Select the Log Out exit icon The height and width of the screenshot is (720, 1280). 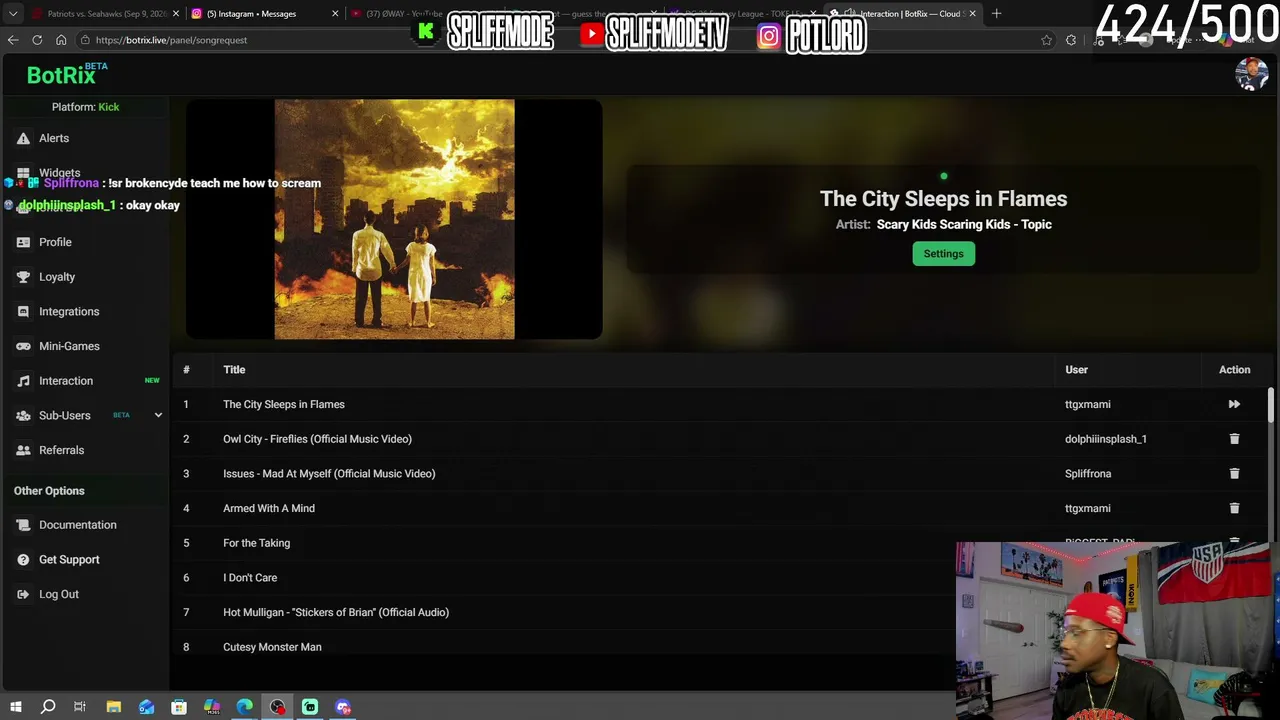[x=23, y=594]
